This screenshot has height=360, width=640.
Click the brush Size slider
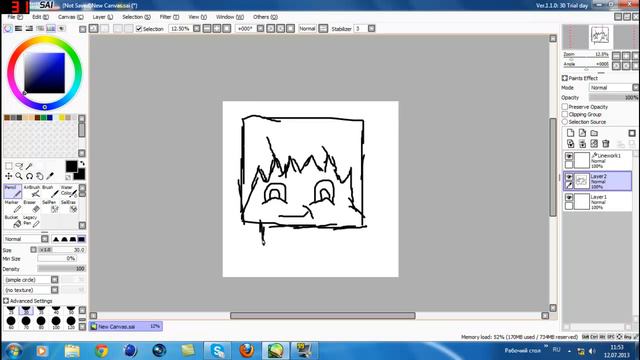click(x=62, y=250)
